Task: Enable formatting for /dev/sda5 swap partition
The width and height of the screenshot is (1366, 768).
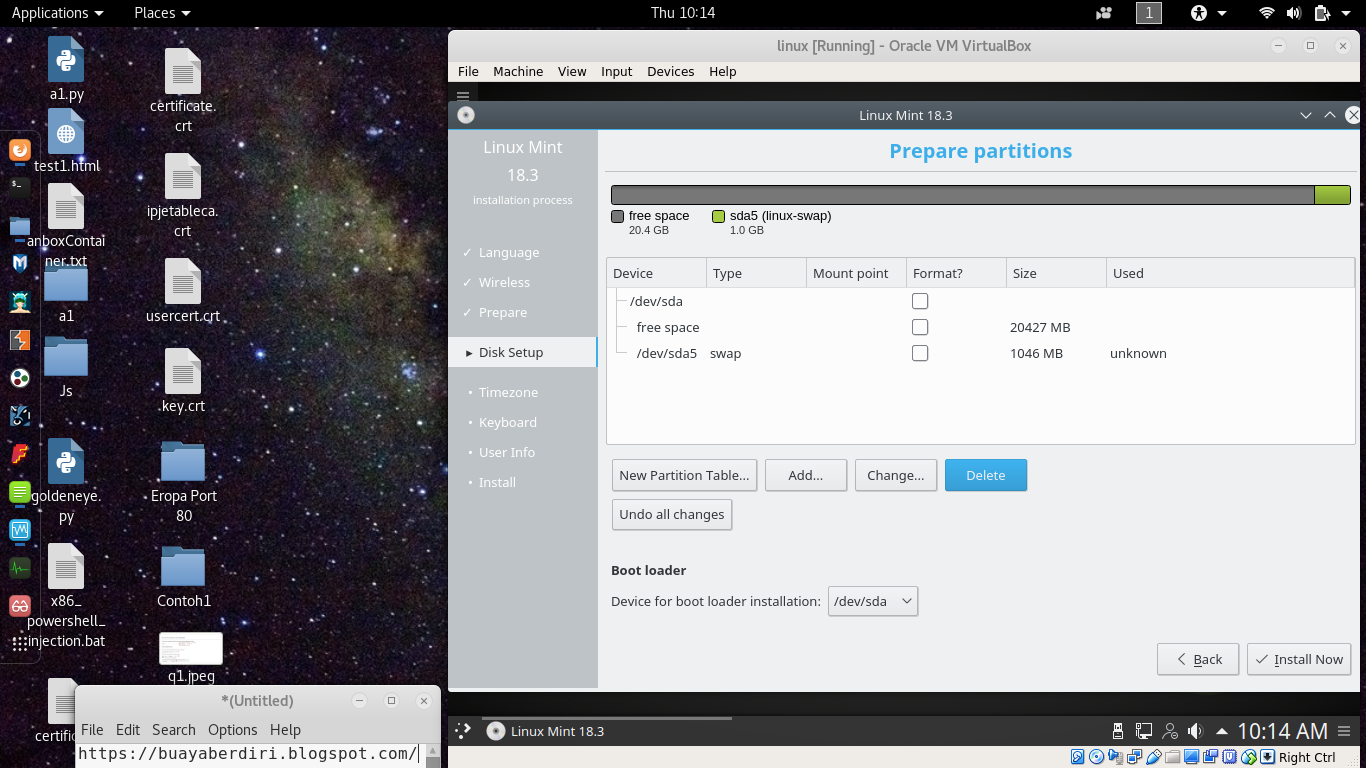Action: (x=920, y=352)
